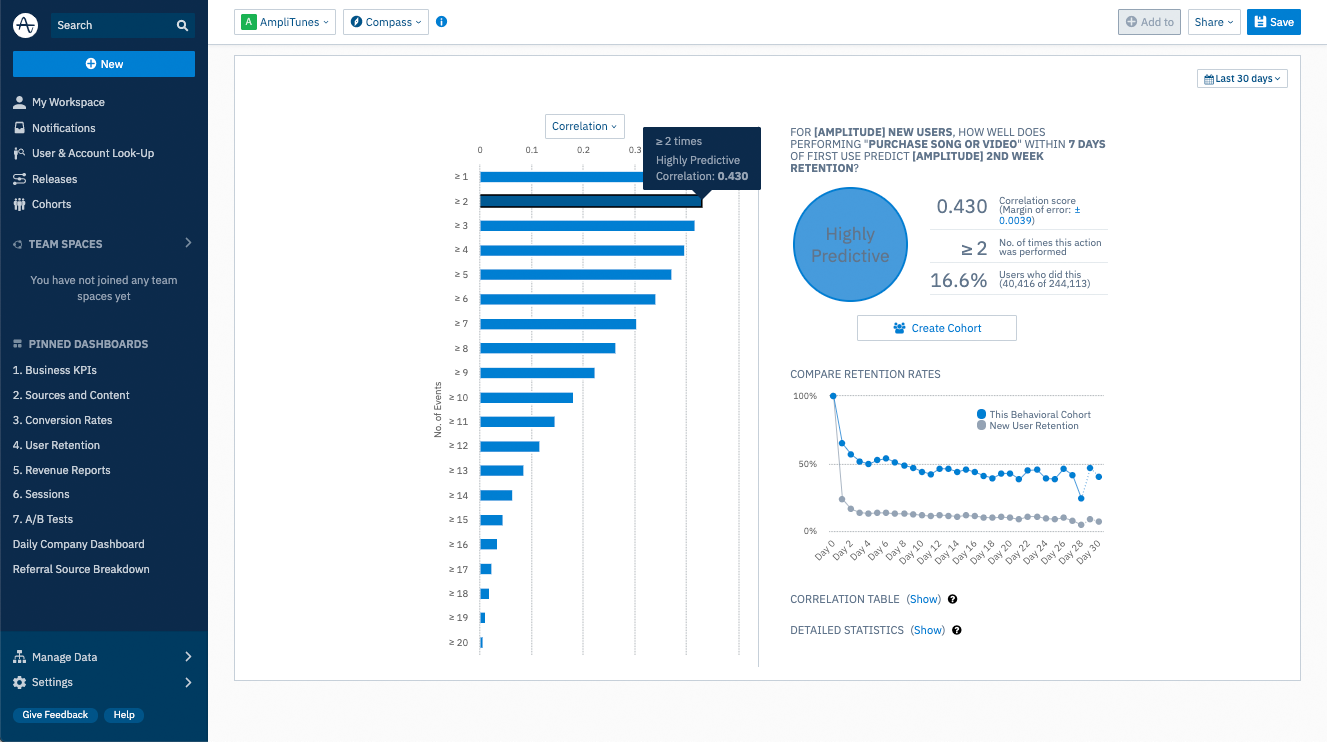Select the ≥ 5 bar in the chart

coord(576,275)
